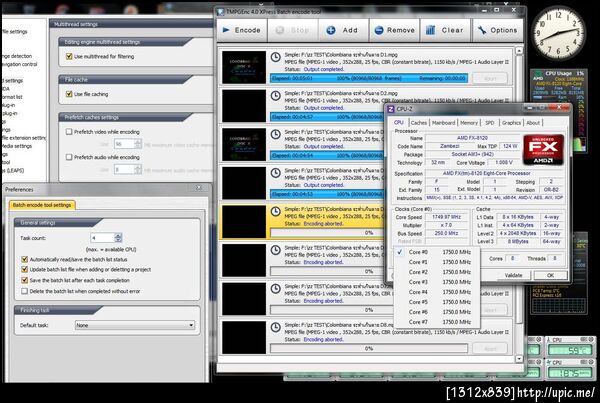
Task: Click OK in the CPU-Z window
Action: 550,275
